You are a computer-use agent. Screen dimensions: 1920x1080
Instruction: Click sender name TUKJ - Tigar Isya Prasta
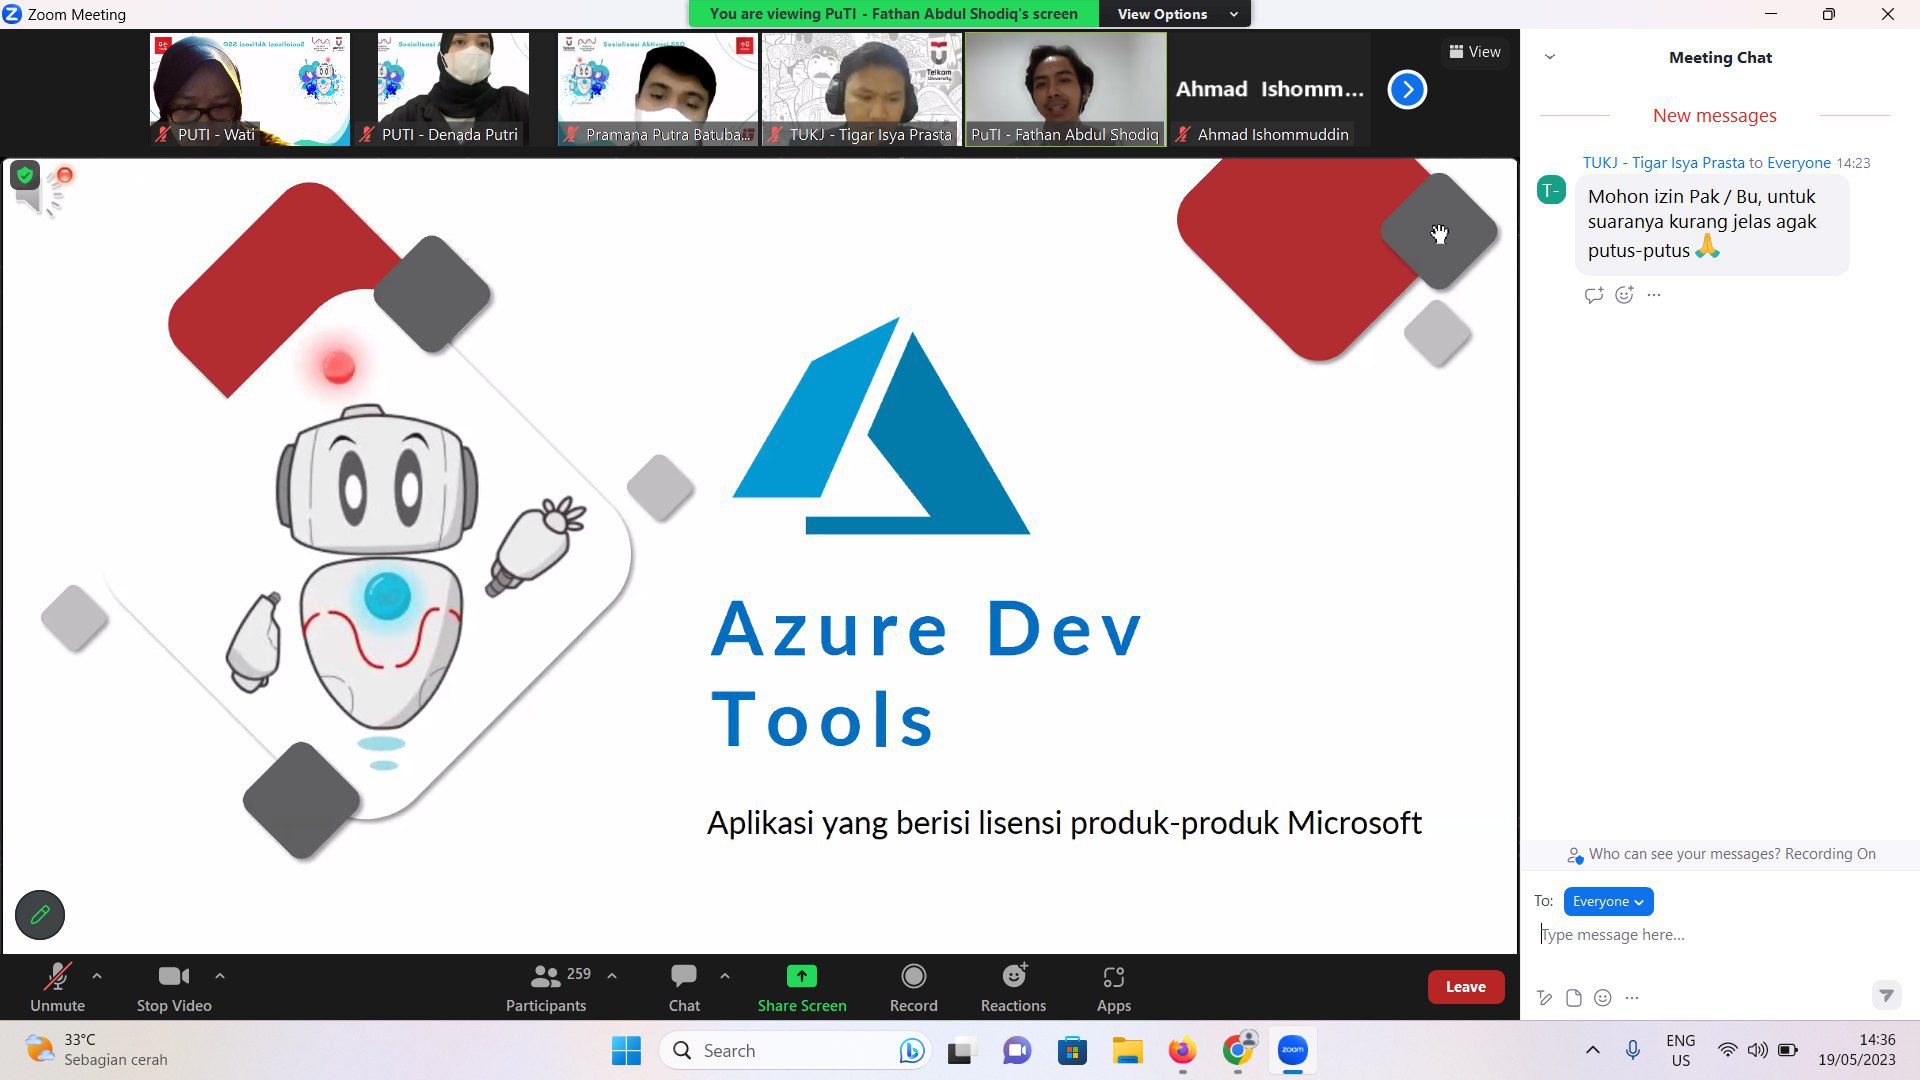coord(1663,163)
